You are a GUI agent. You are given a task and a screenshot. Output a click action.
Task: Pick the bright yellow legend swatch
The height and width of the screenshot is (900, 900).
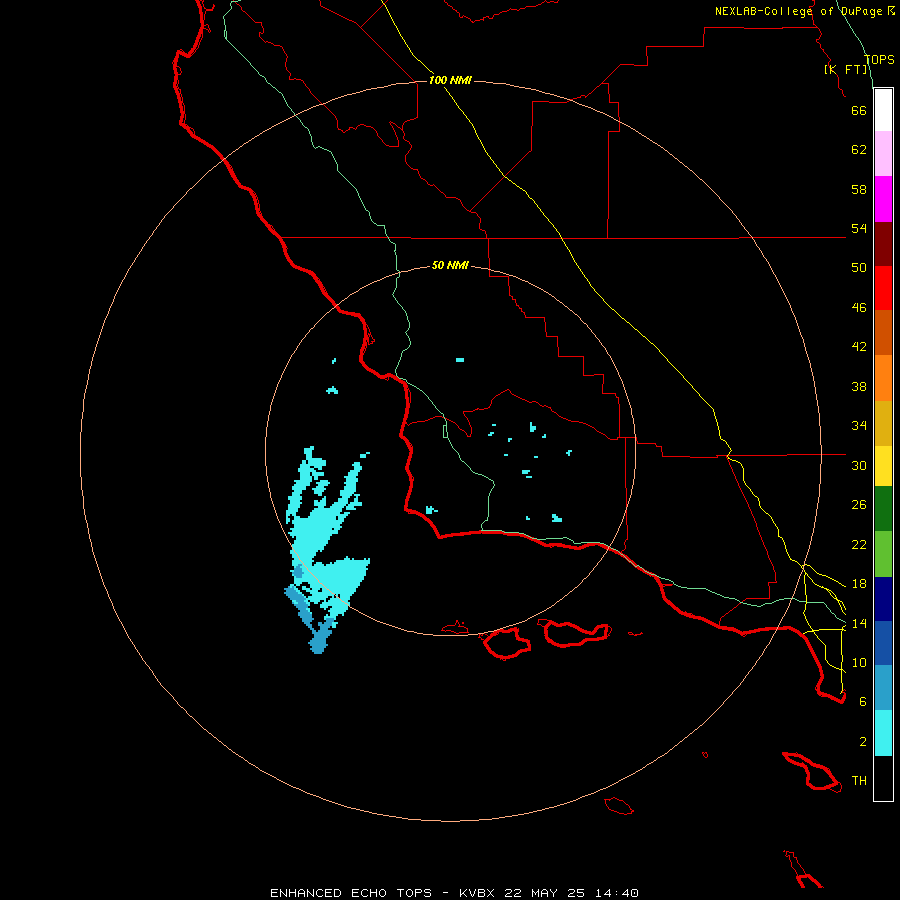pos(883,466)
